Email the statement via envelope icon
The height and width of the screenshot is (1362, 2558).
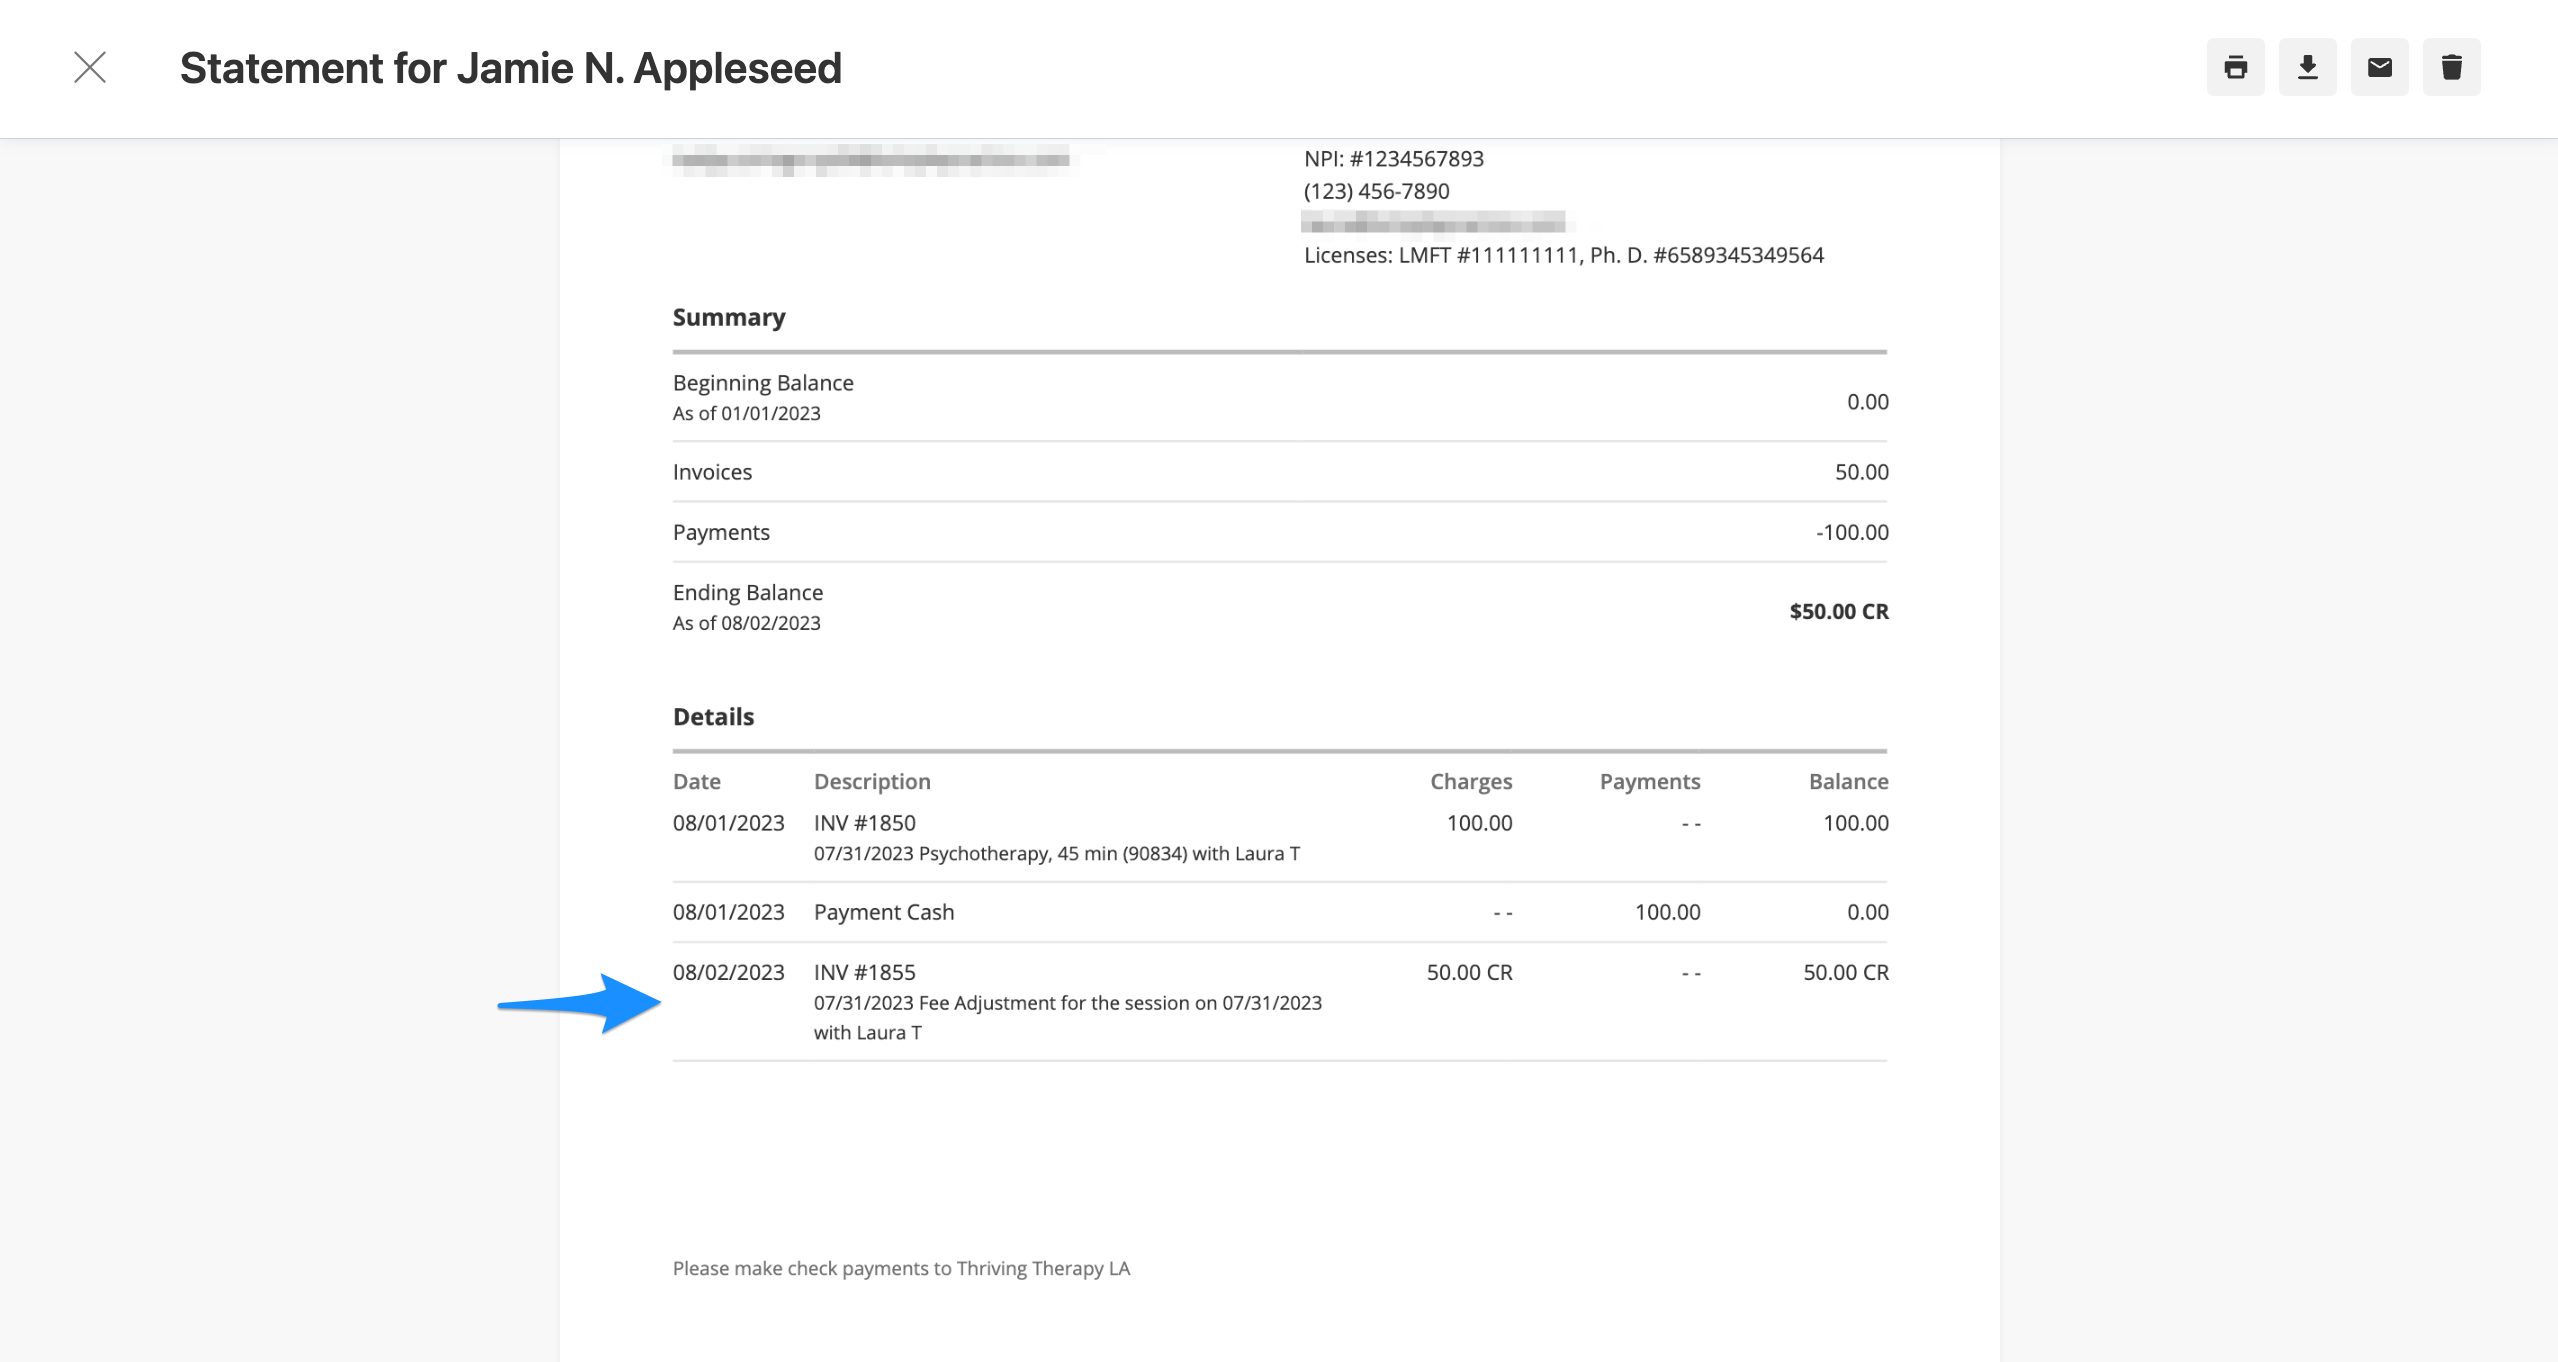tap(2380, 67)
